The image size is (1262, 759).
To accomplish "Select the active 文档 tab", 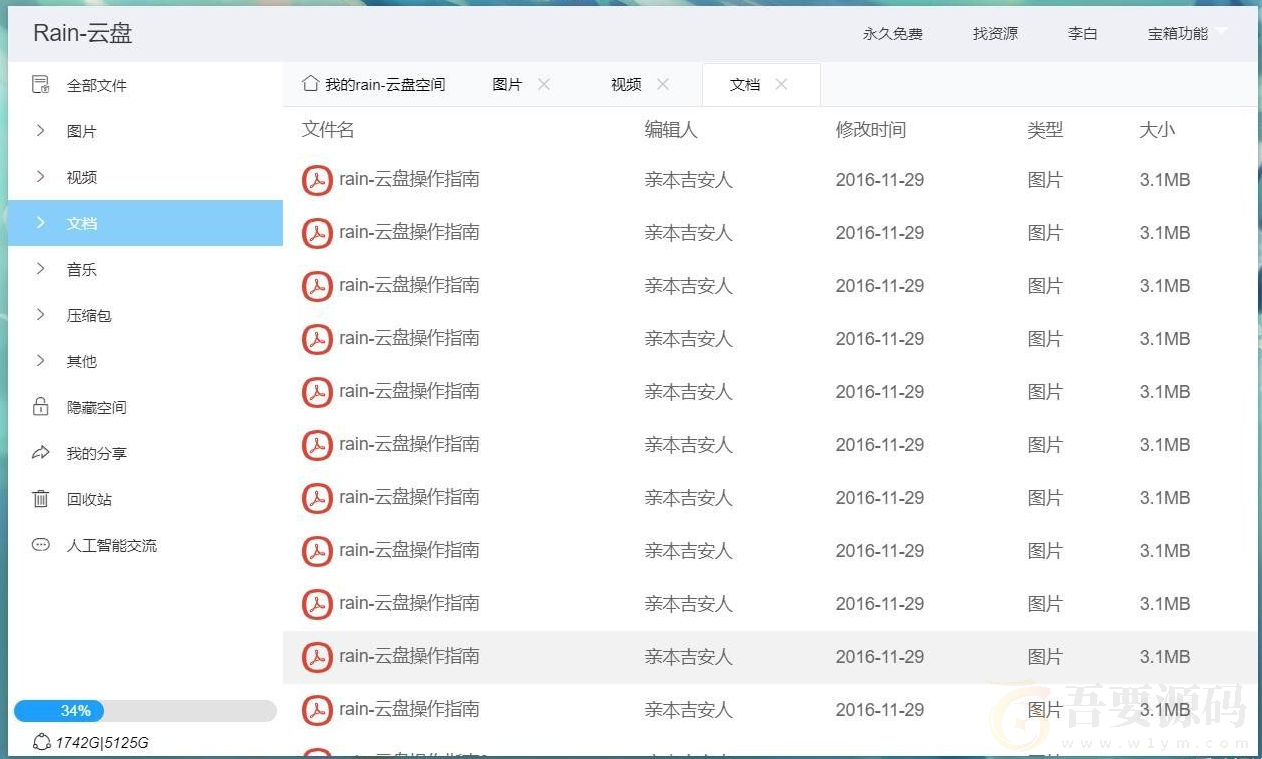I will coord(761,85).
